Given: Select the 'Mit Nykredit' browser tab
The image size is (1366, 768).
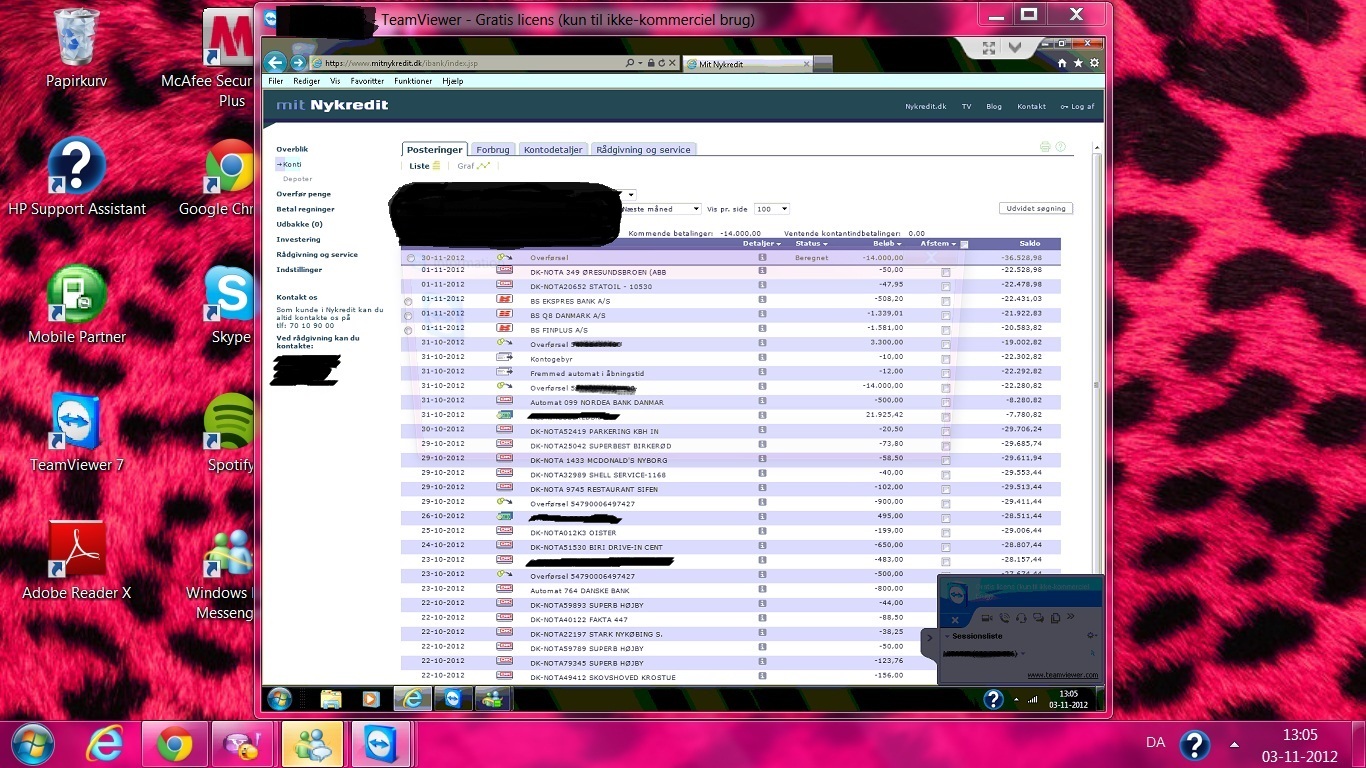Looking at the screenshot, I should (747, 63).
